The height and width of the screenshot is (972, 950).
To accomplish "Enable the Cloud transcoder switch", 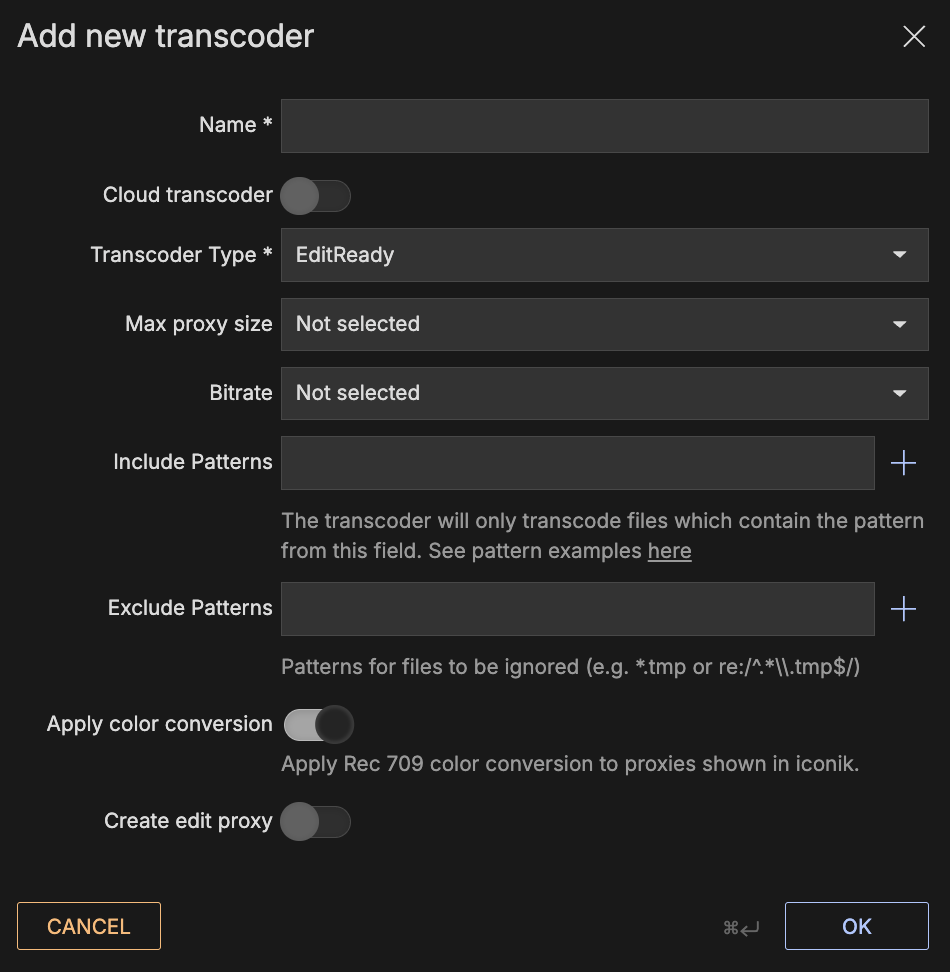I will [x=315, y=196].
